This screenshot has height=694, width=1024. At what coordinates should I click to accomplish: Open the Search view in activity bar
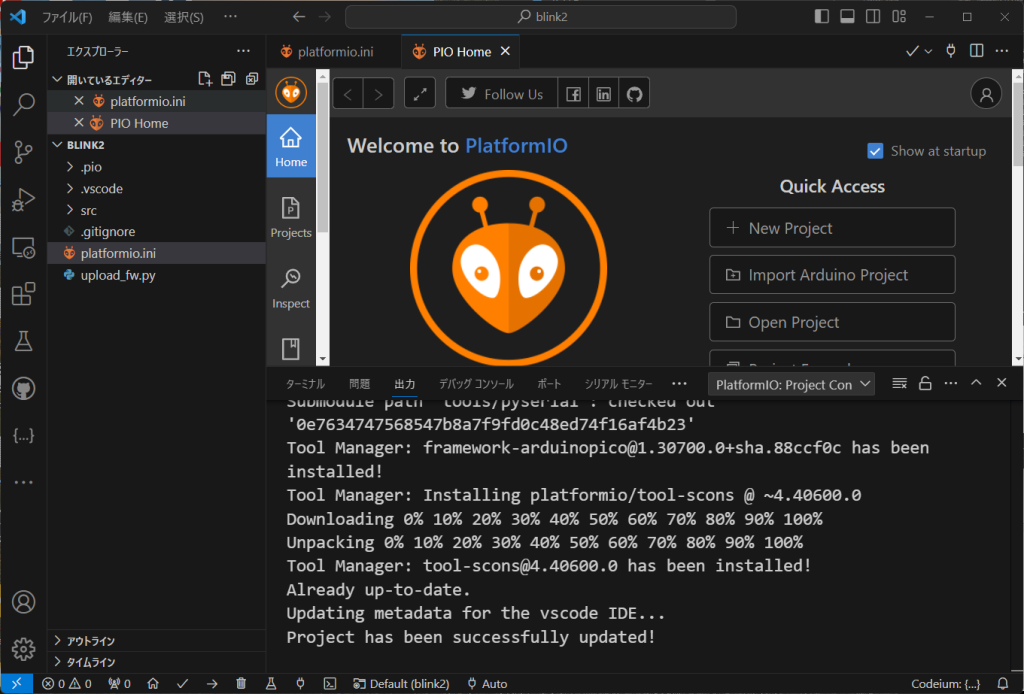[24, 104]
